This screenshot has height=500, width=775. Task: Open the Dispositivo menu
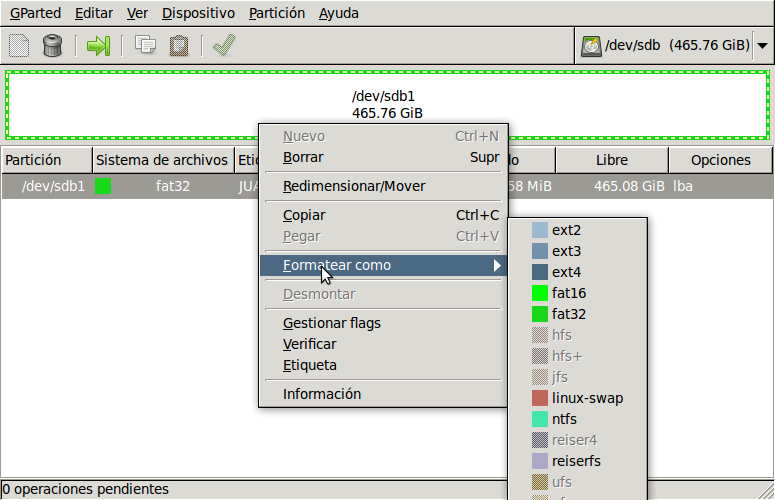point(198,13)
